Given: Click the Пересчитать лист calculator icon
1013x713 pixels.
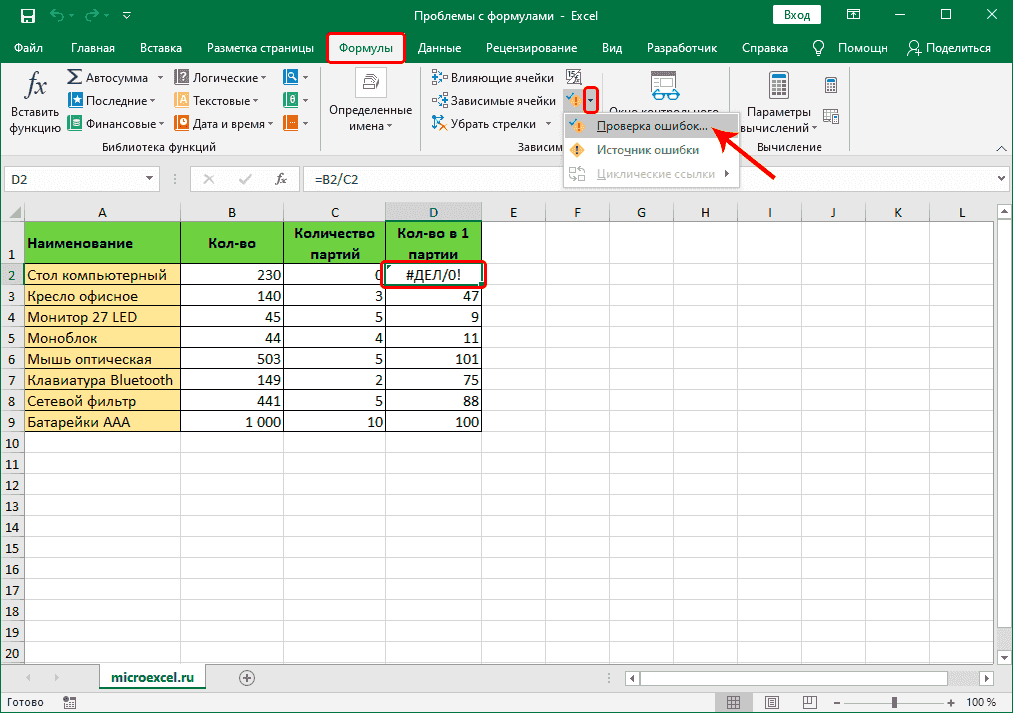Looking at the screenshot, I should tap(831, 115).
